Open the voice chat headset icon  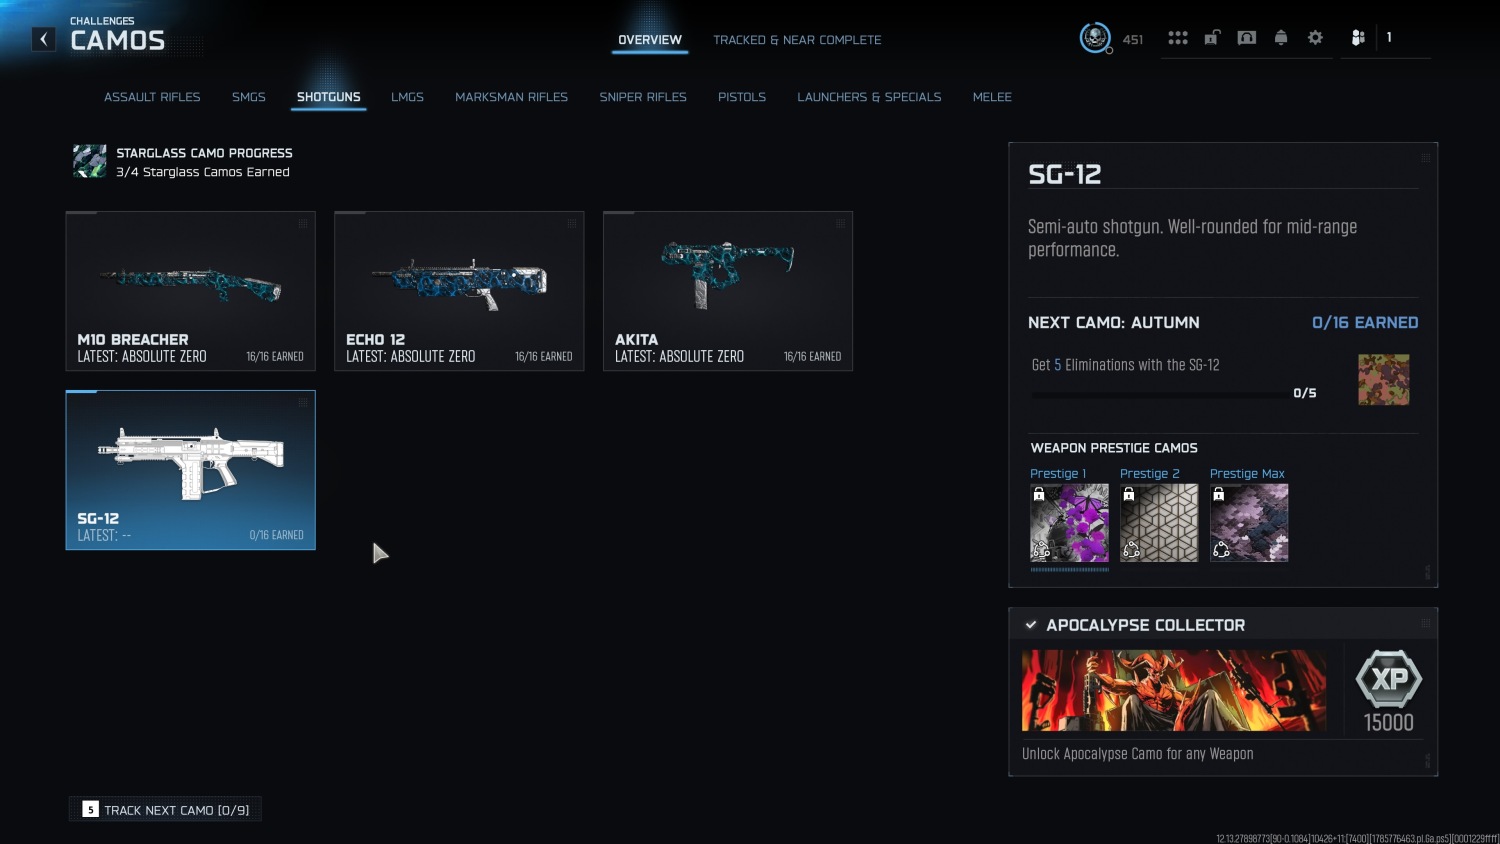[1246, 38]
